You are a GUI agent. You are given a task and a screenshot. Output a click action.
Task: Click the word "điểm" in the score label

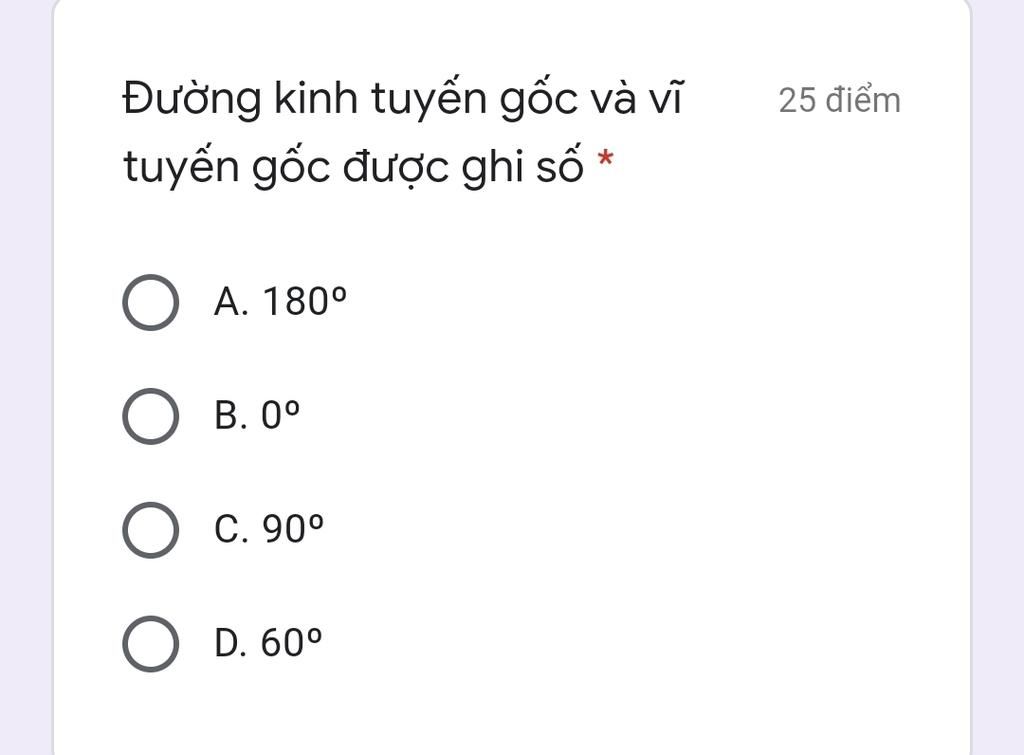(863, 101)
